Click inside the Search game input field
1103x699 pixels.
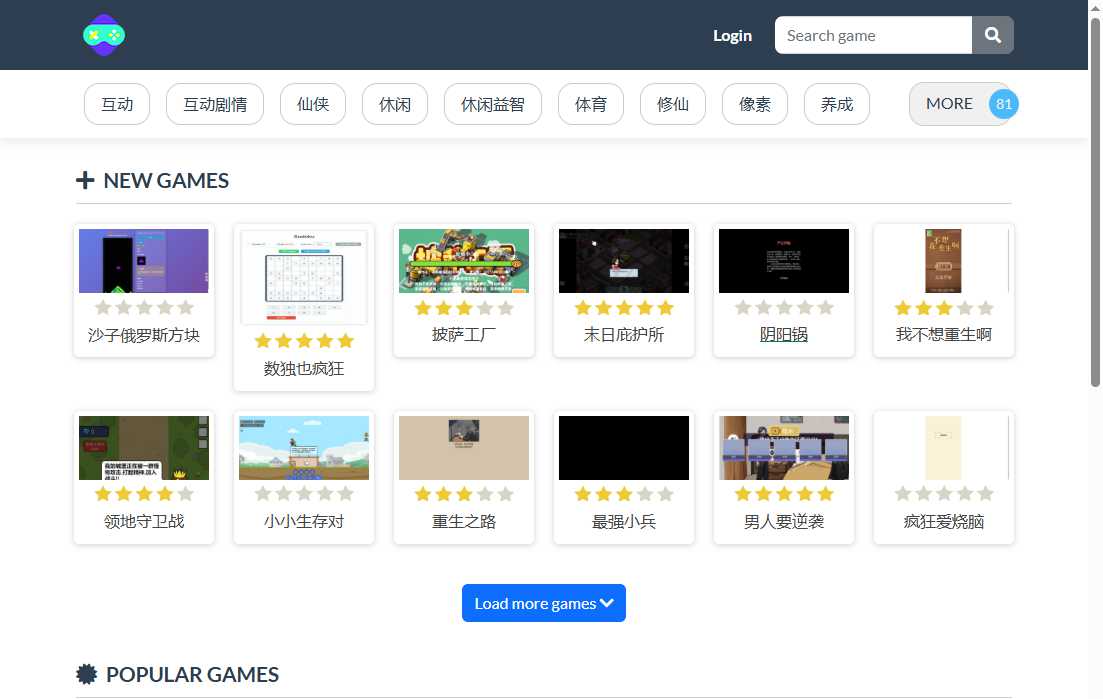(x=872, y=35)
